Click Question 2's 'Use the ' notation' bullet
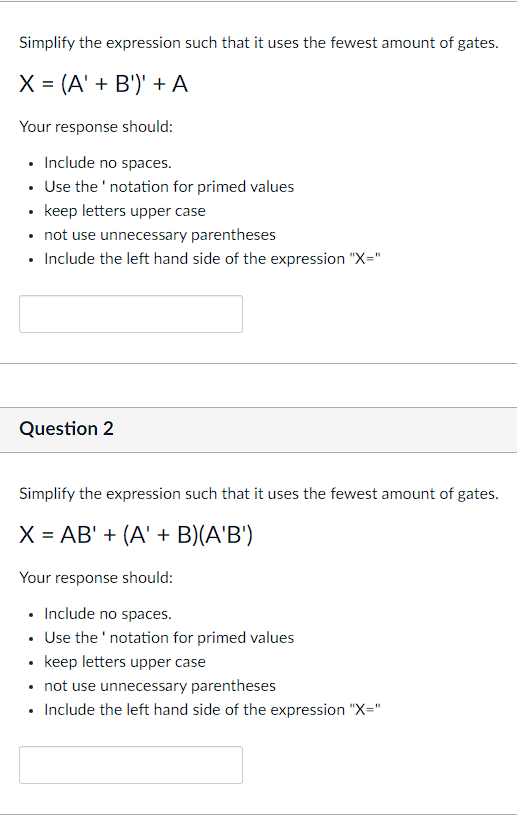Screen dimensions: 517x816 coord(169,638)
